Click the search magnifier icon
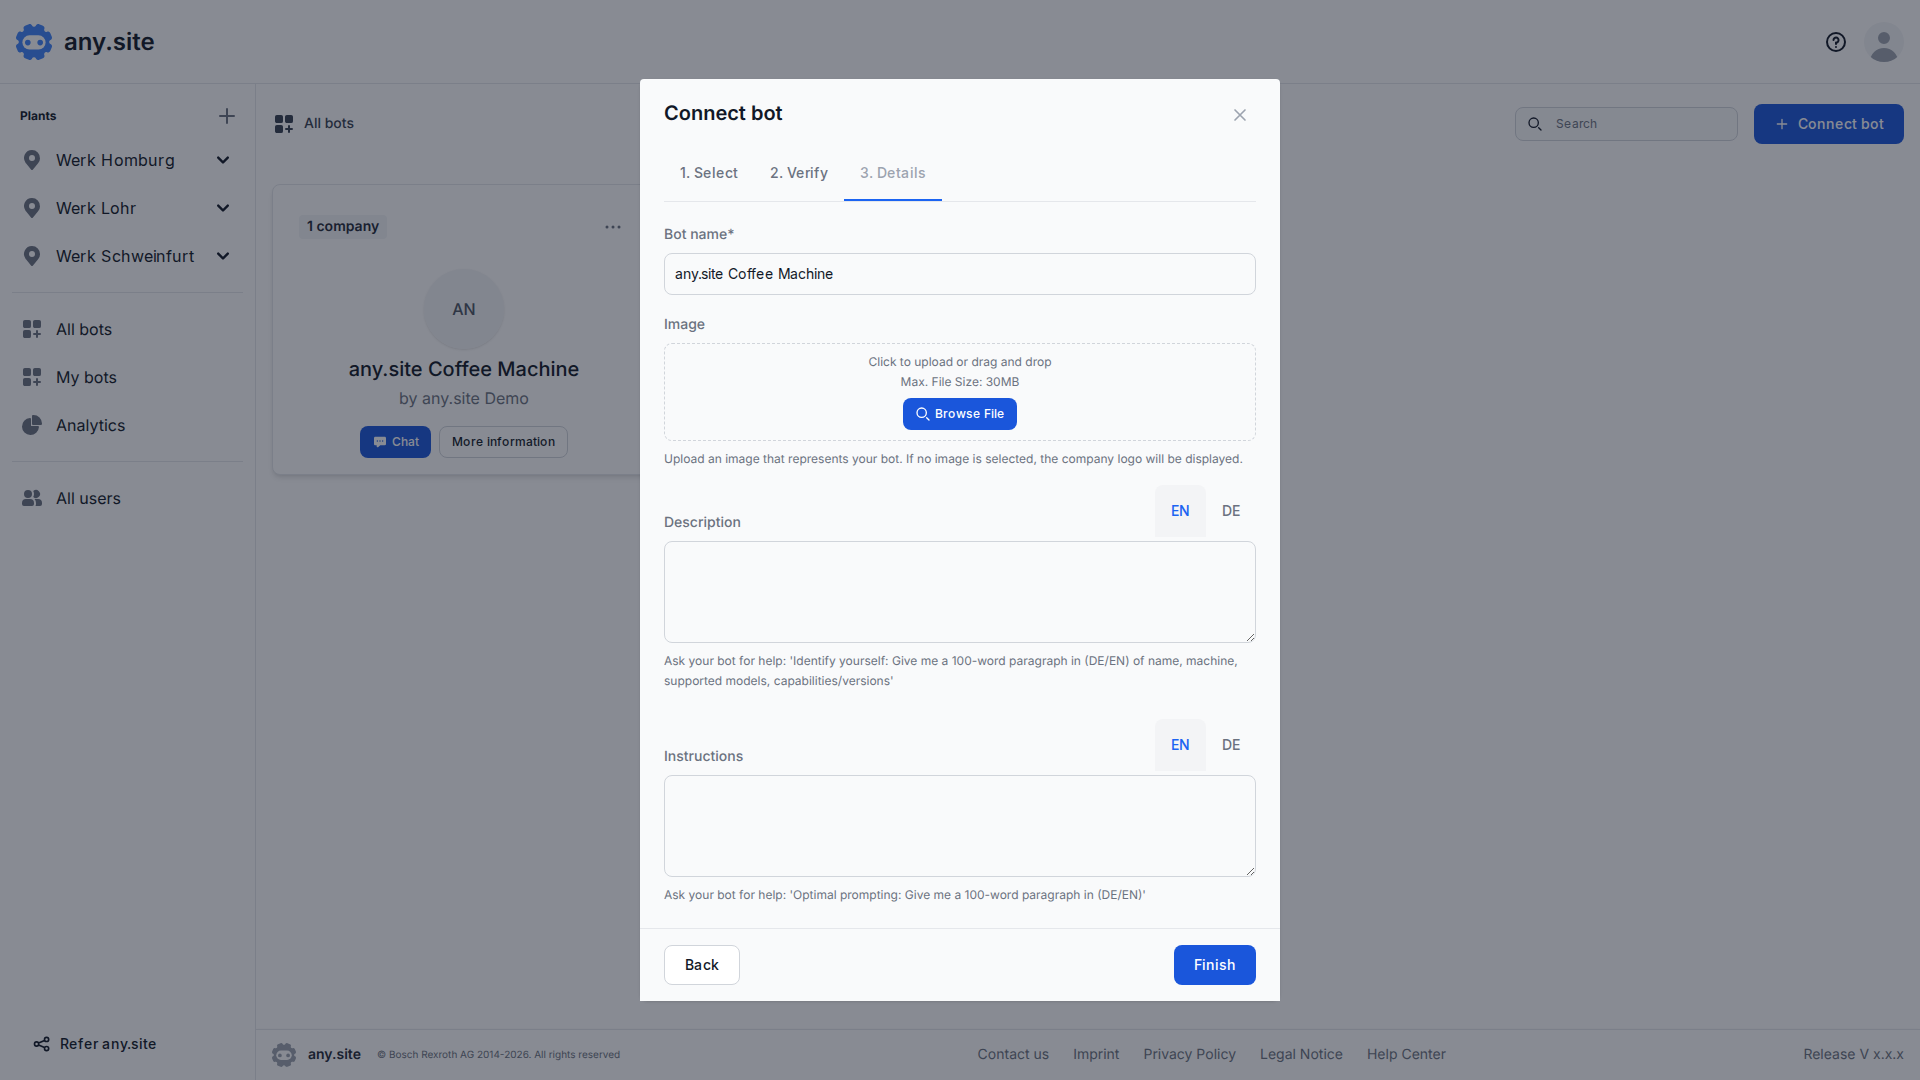 click(x=1535, y=124)
